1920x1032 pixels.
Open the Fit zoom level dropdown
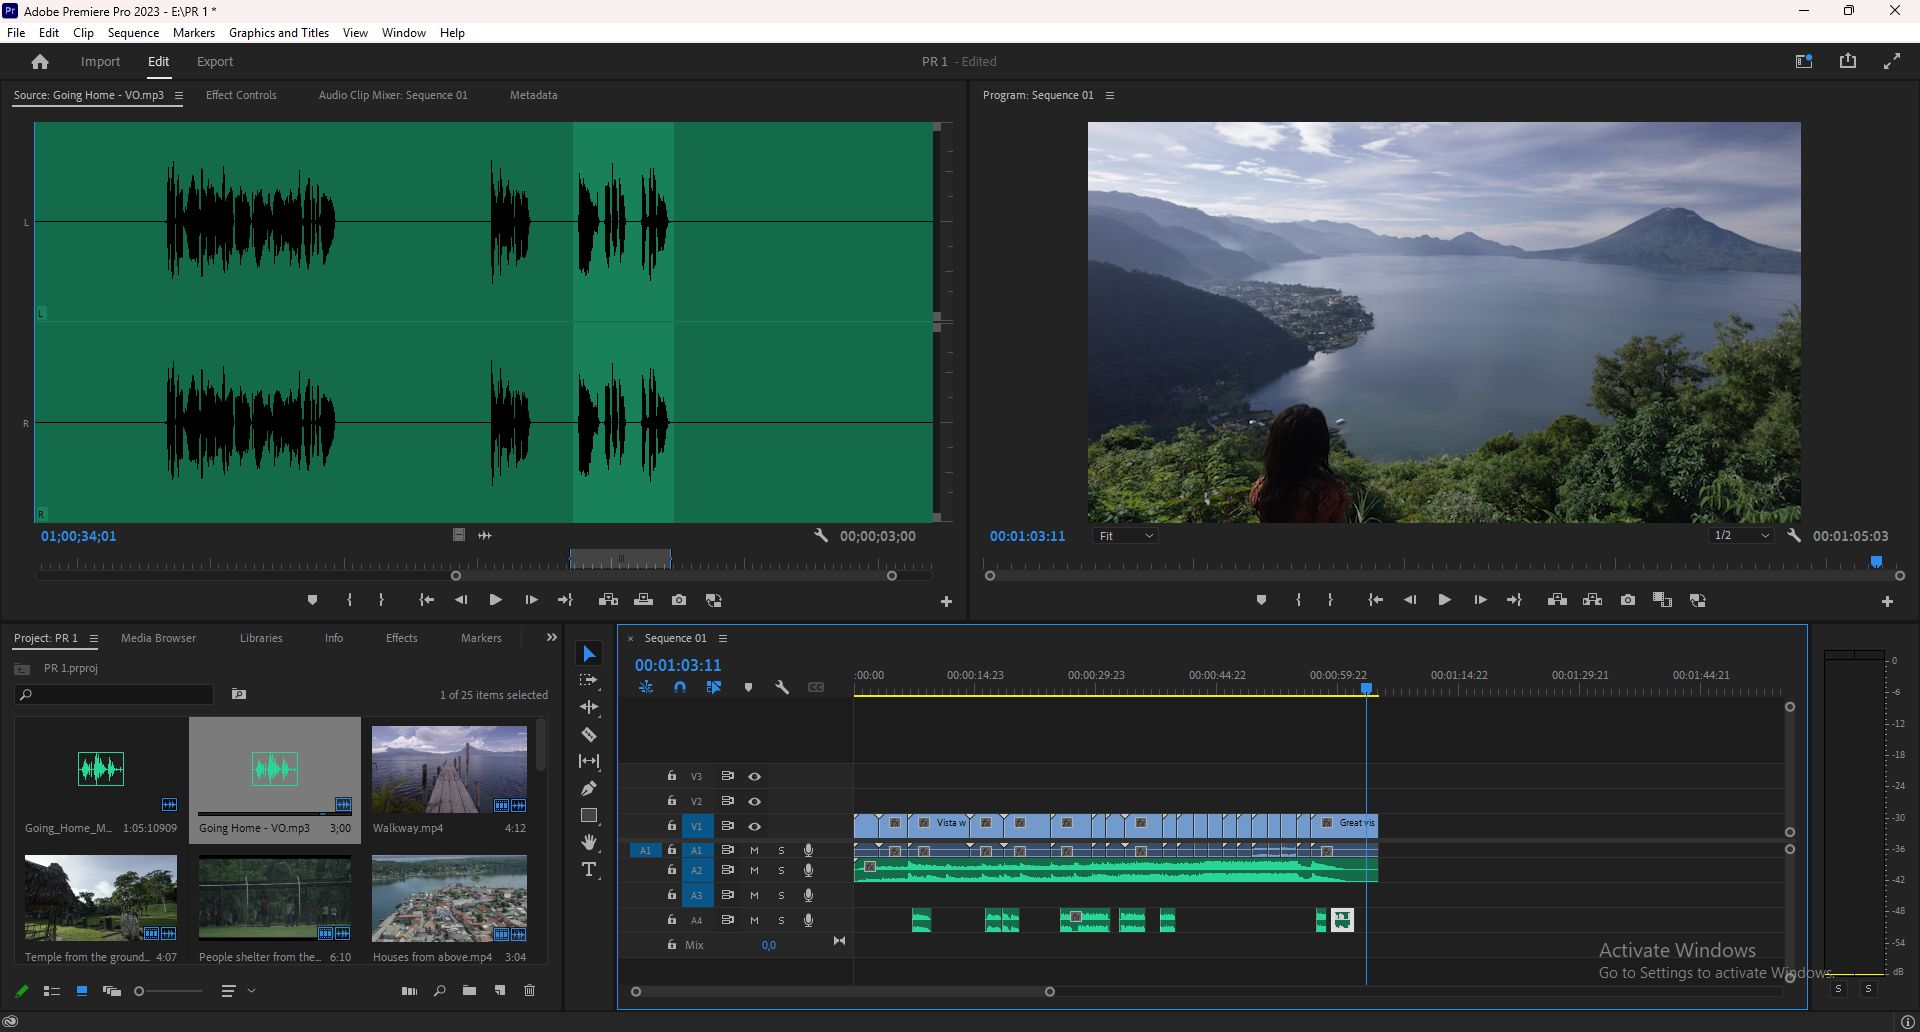pyautogui.click(x=1125, y=536)
